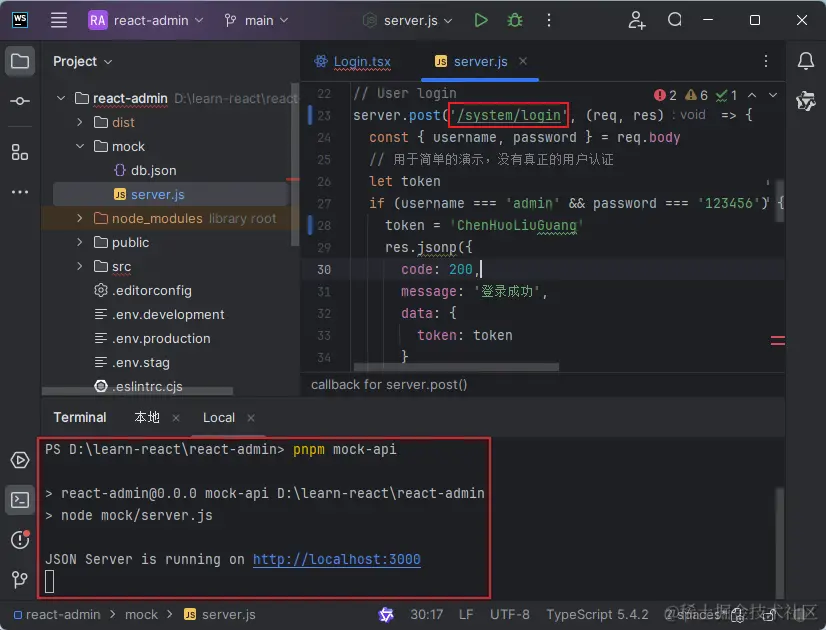Open the react-admin project dropdown

pos(145,21)
